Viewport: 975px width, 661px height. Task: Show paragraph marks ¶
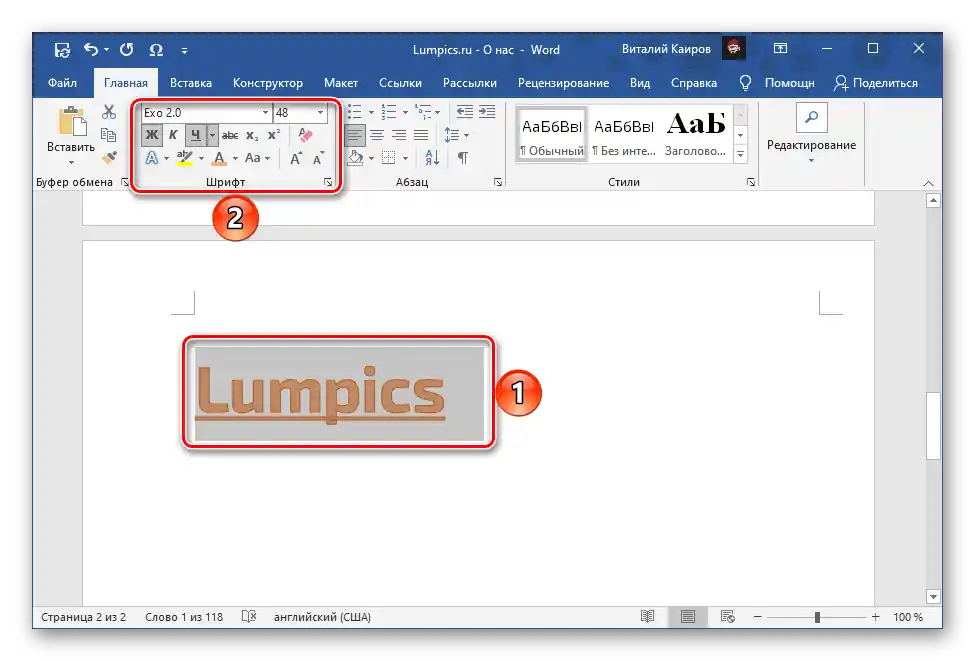[463, 158]
